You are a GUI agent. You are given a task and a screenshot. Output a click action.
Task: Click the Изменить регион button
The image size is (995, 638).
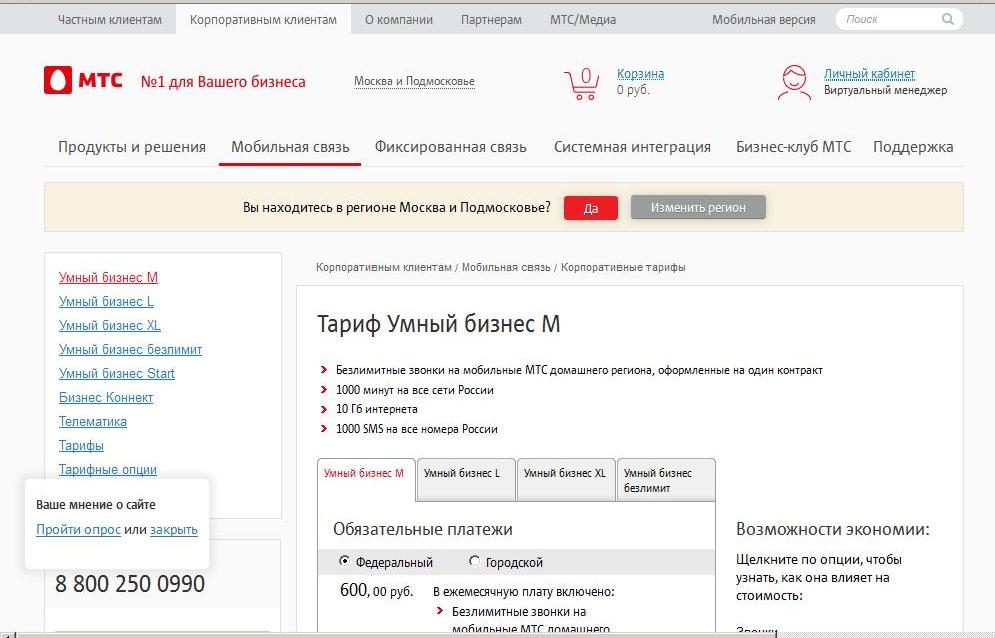(698, 208)
